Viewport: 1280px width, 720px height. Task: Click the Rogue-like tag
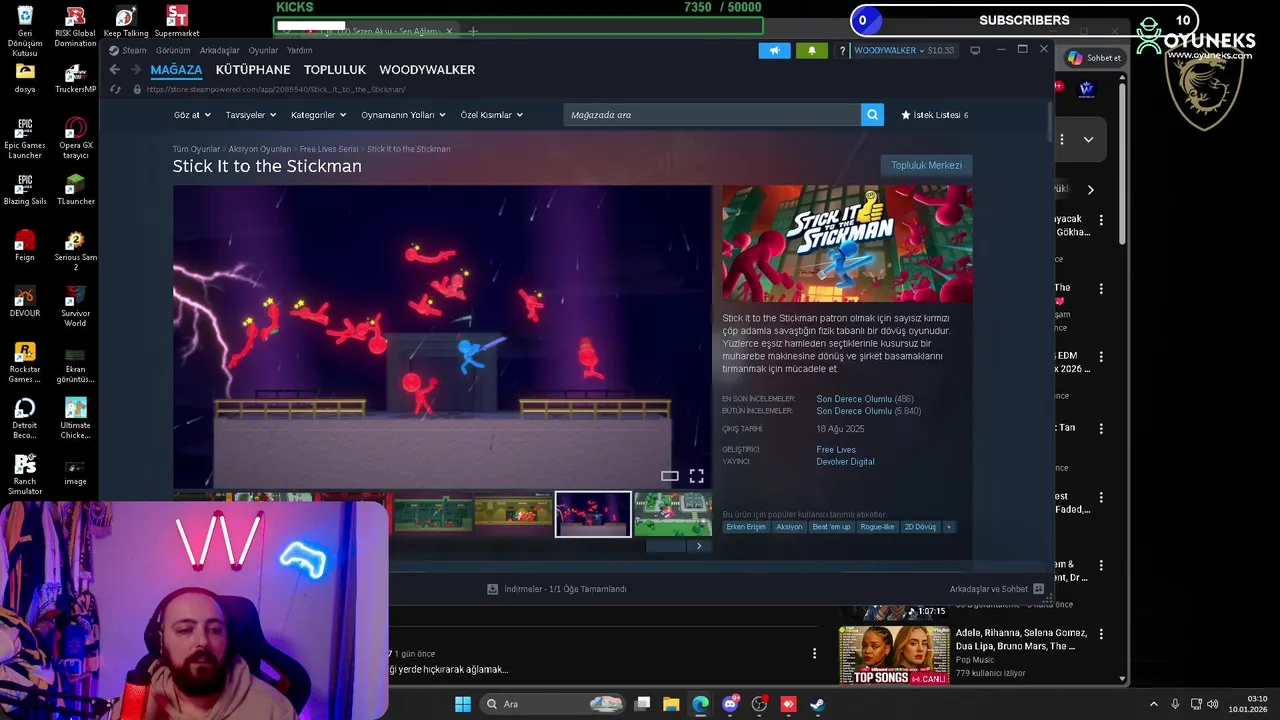(x=877, y=527)
